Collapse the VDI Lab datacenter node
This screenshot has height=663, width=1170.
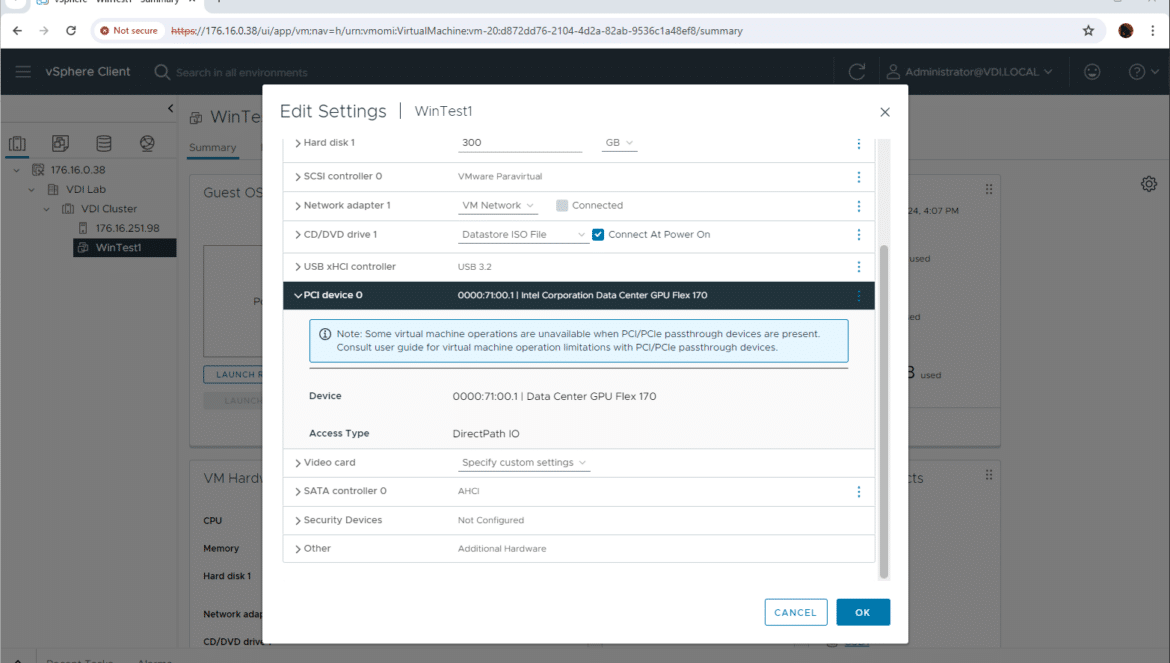tap(31, 189)
